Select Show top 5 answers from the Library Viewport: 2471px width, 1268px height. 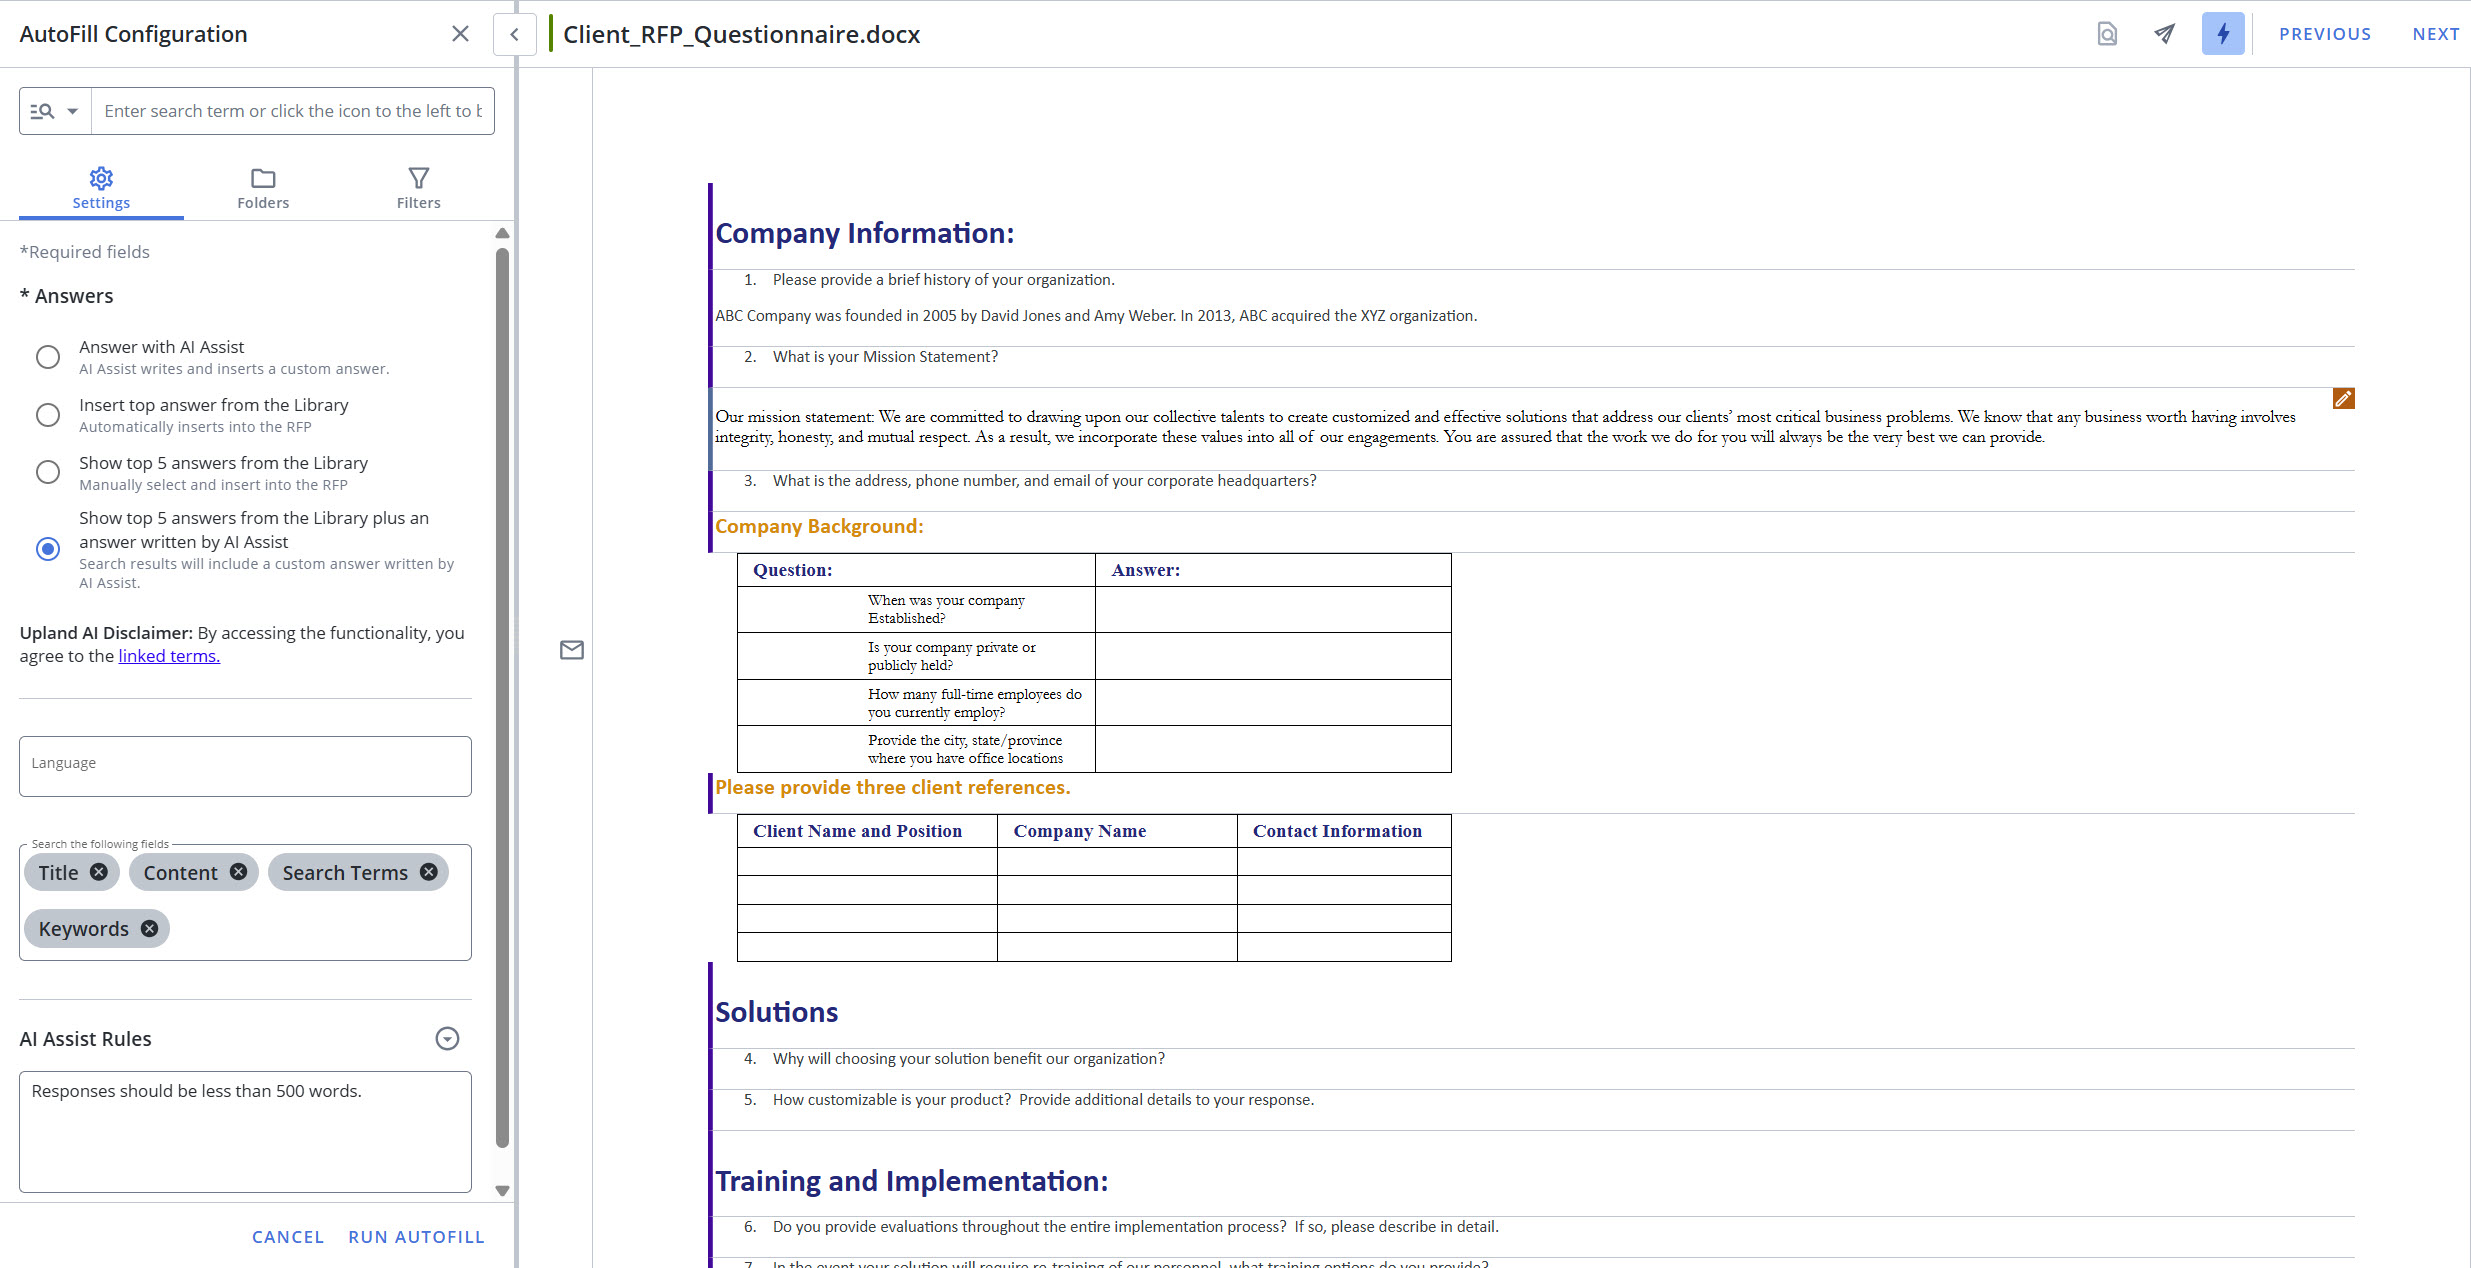pyautogui.click(x=48, y=472)
